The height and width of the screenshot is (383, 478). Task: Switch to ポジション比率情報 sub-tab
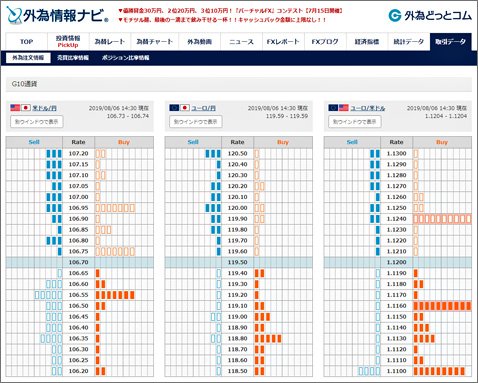(125, 58)
